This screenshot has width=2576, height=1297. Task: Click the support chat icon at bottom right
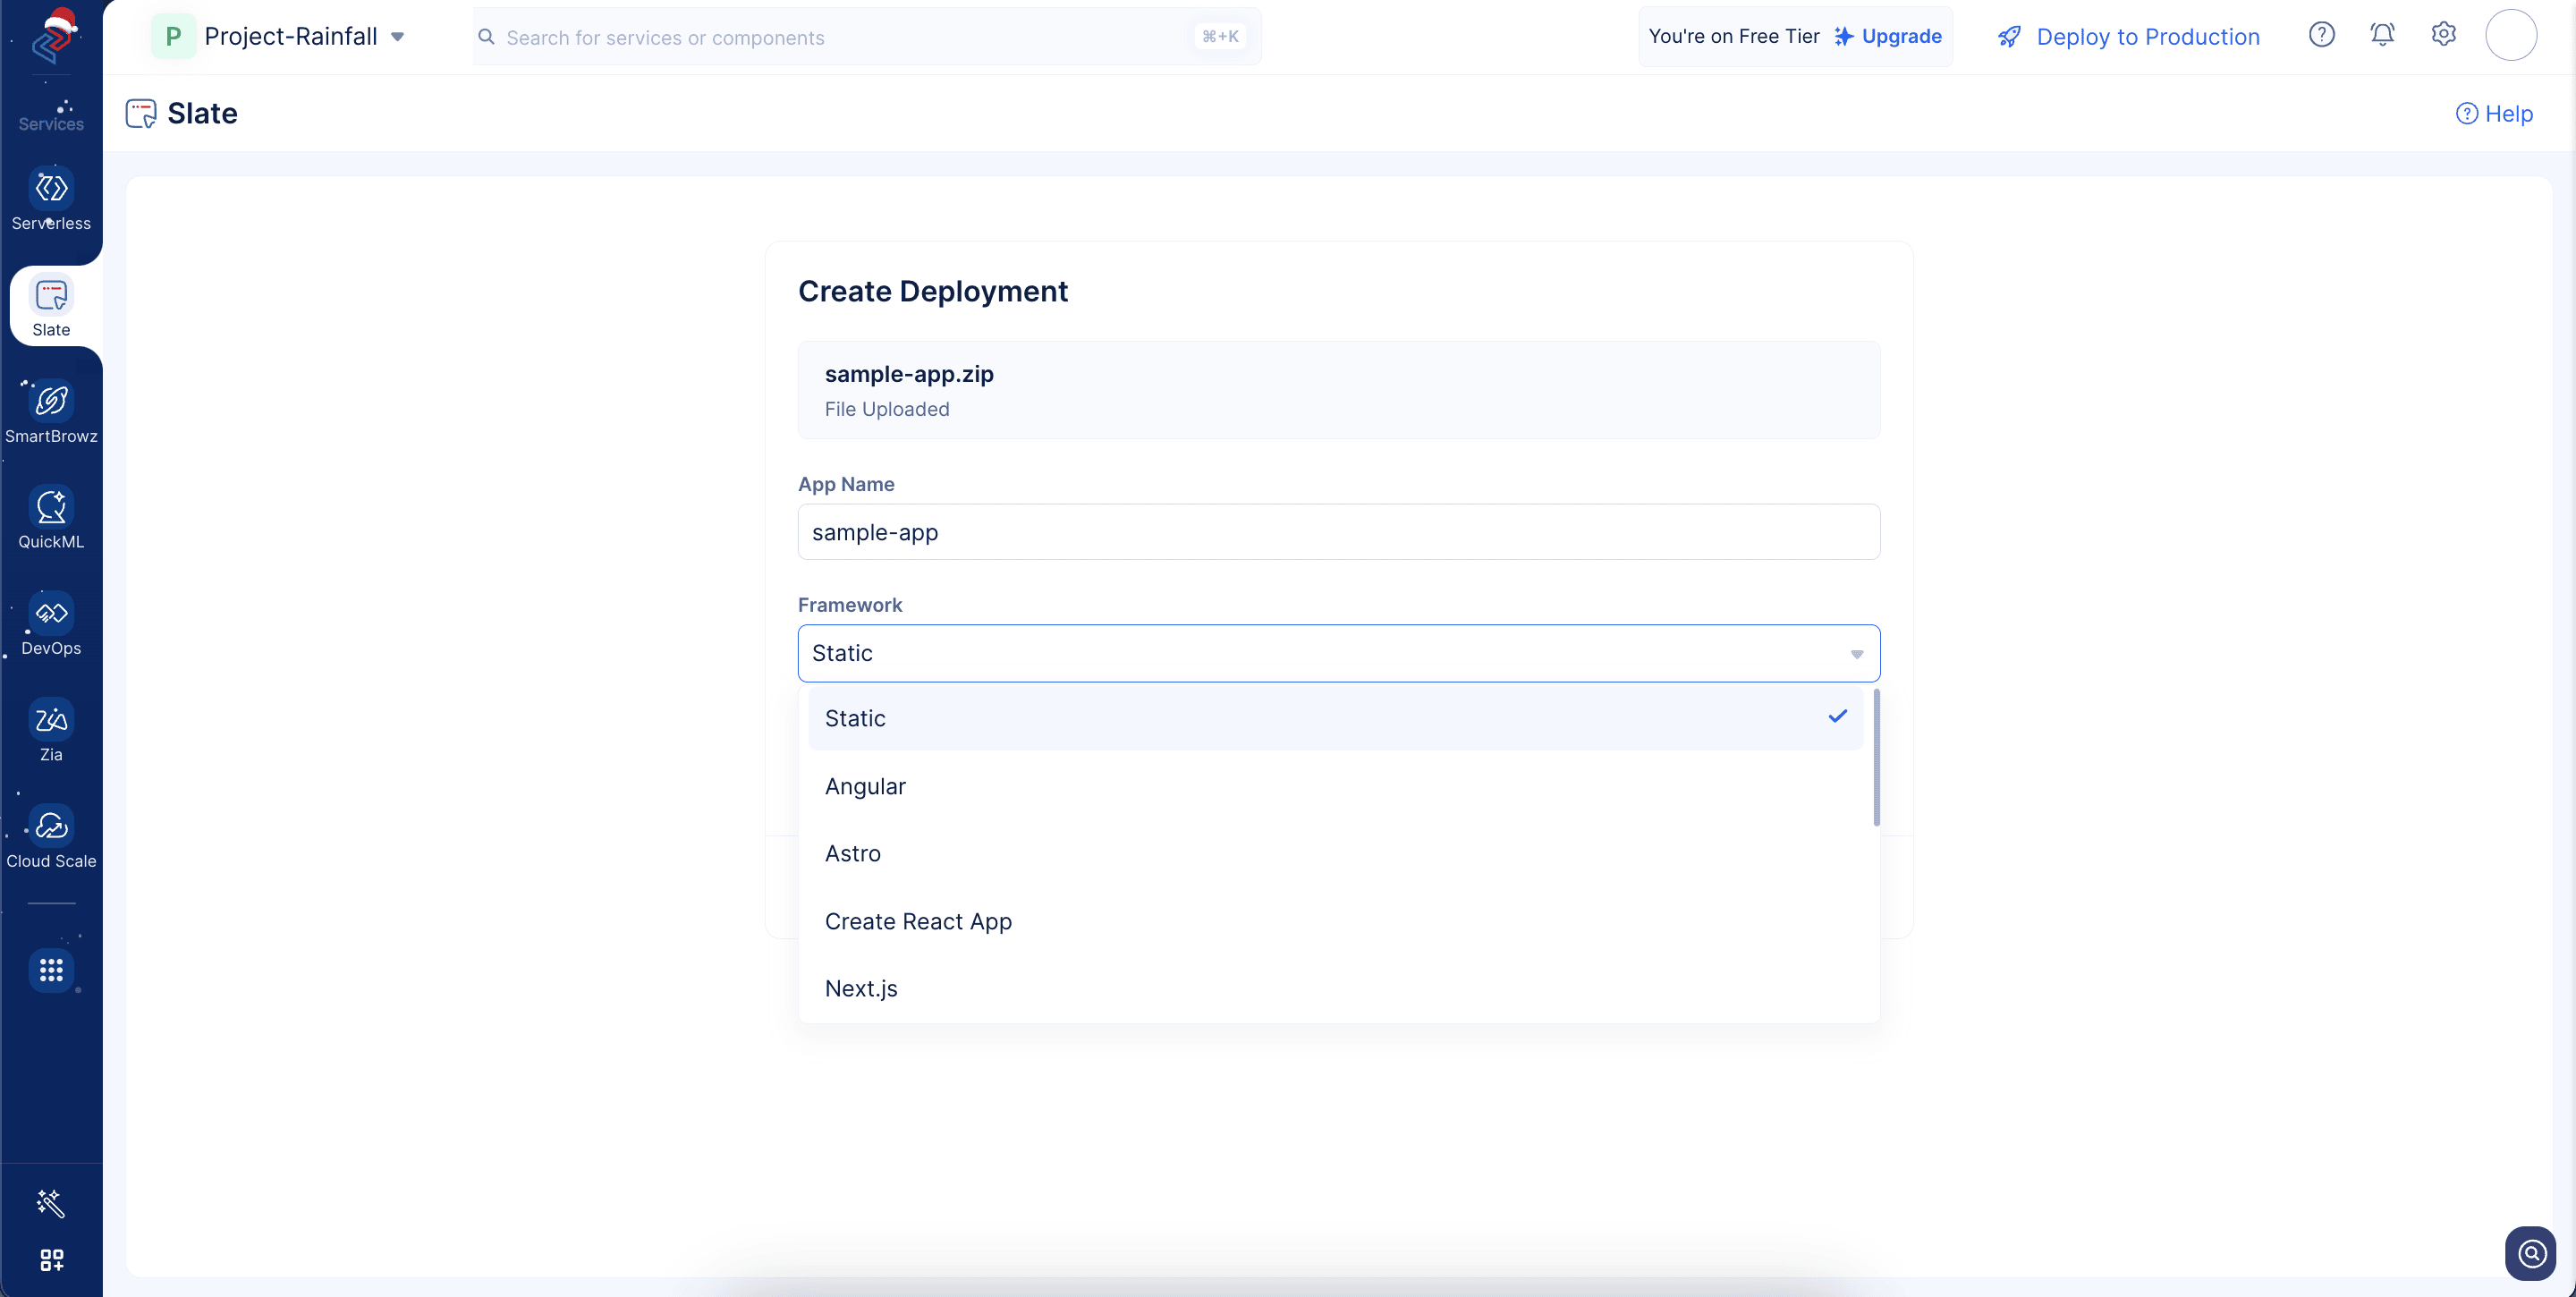(2530, 1253)
